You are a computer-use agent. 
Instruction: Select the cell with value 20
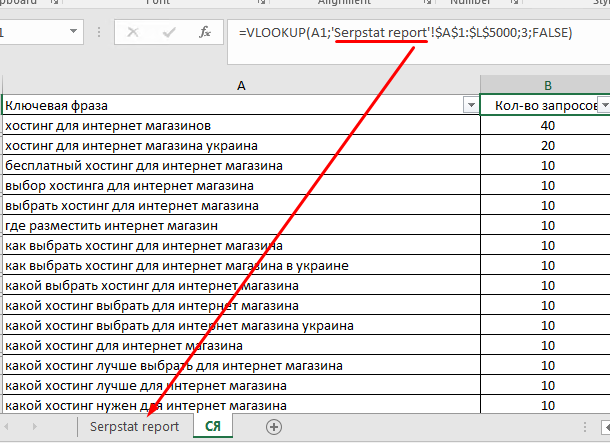click(x=547, y=145)
